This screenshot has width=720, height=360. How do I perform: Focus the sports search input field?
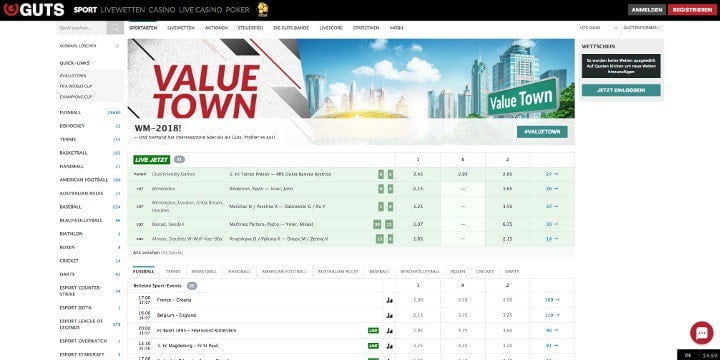click(x=82, y=28)
